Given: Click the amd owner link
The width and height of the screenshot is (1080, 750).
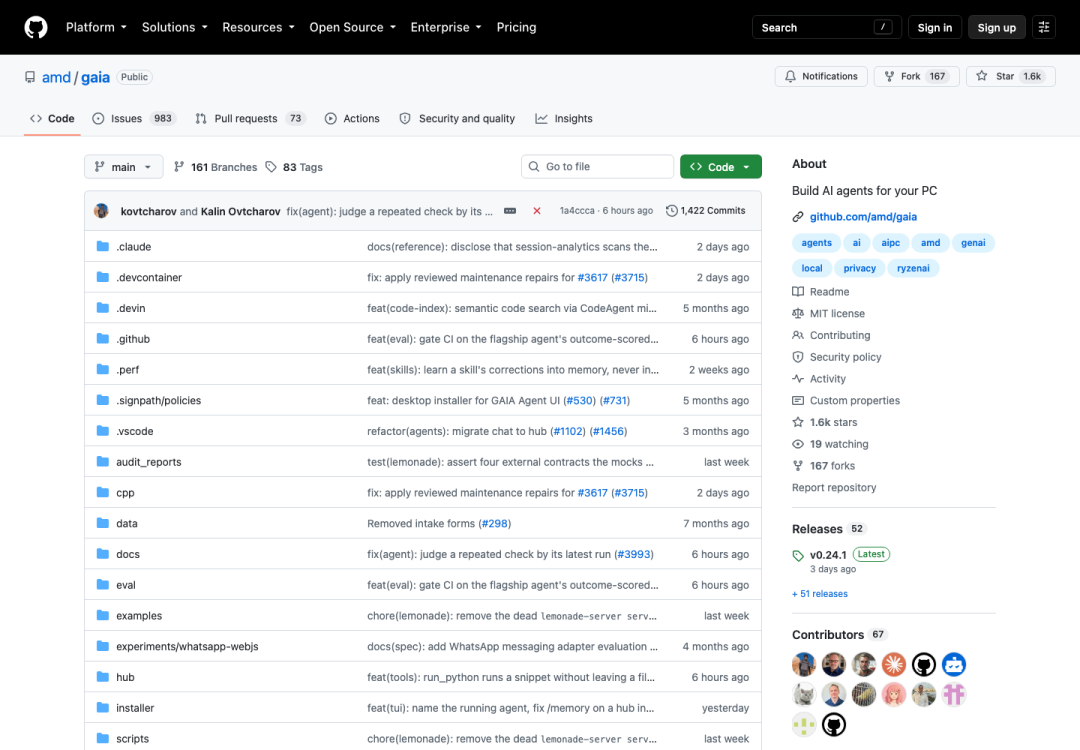Looking at the screenshot, I should [56, 77].
